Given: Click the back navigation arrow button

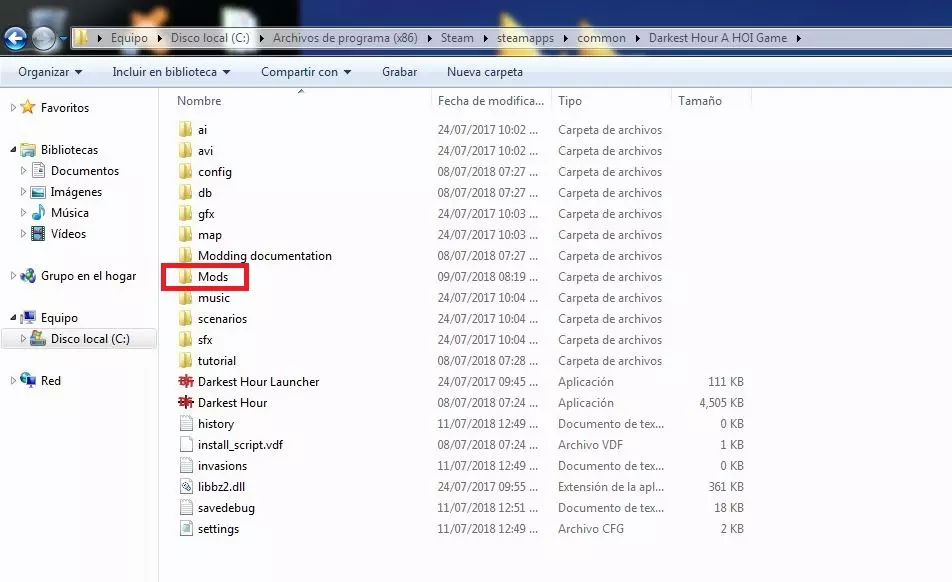Looking at the screenshot, I should tap(16, 39).
